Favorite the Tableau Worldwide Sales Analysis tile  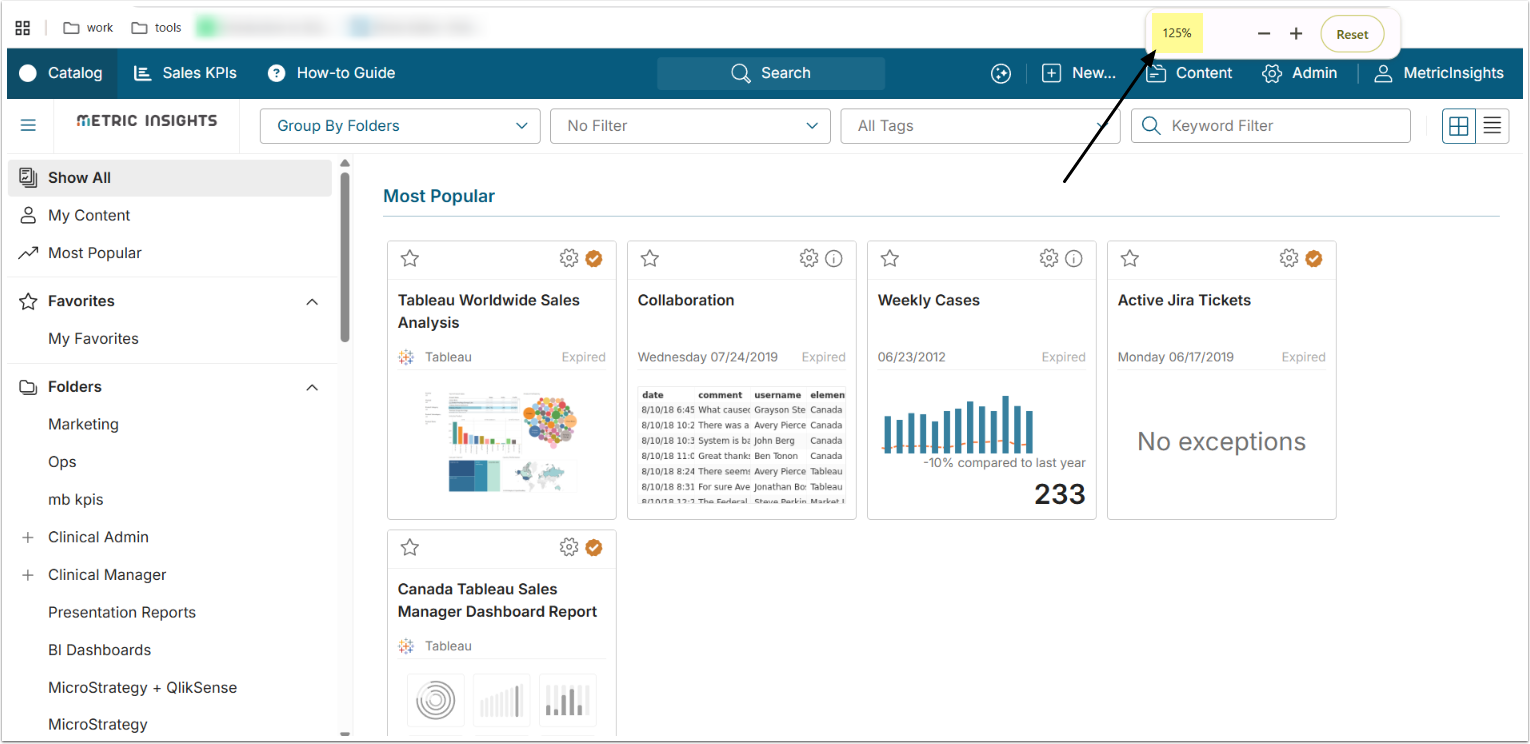pyautogui.click(x=409, y=259)
